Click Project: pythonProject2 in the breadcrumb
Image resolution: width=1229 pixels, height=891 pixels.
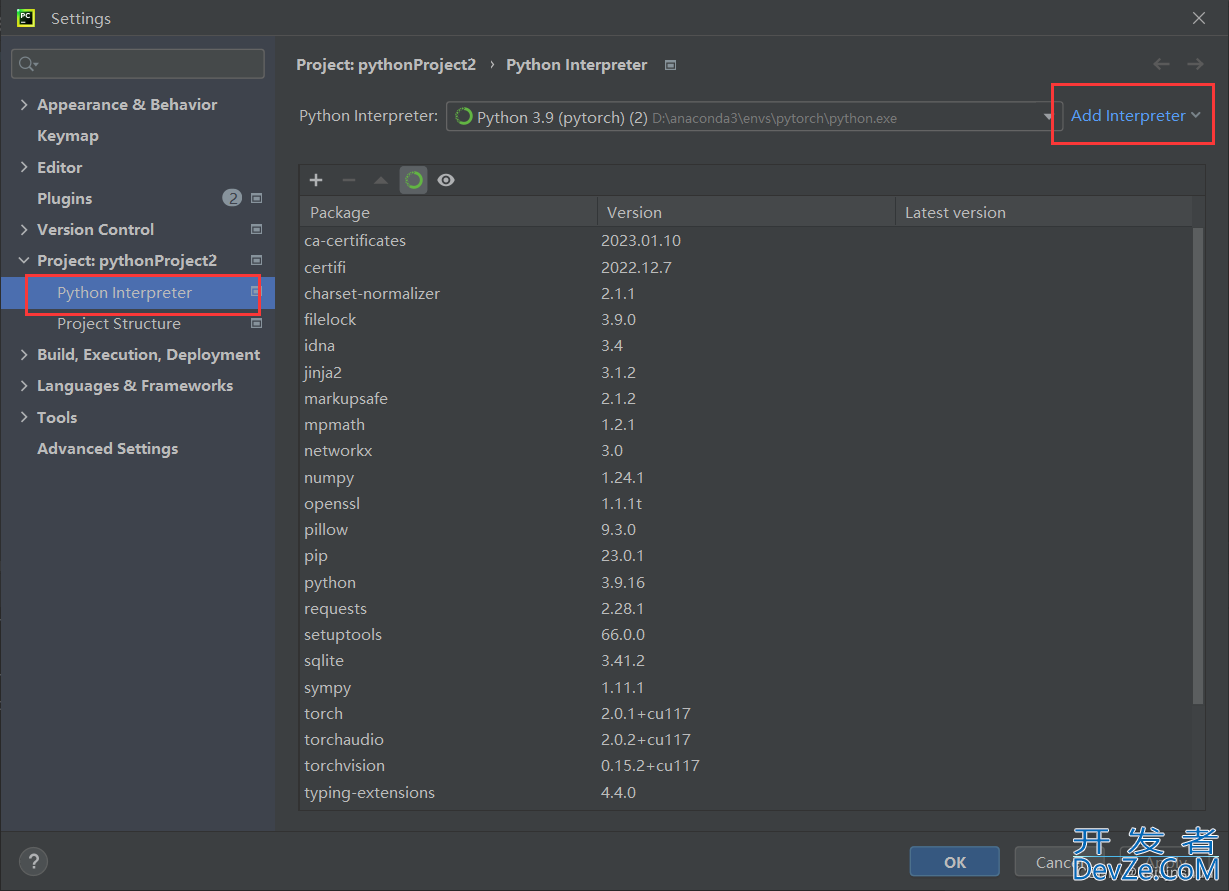click(386, 65)
